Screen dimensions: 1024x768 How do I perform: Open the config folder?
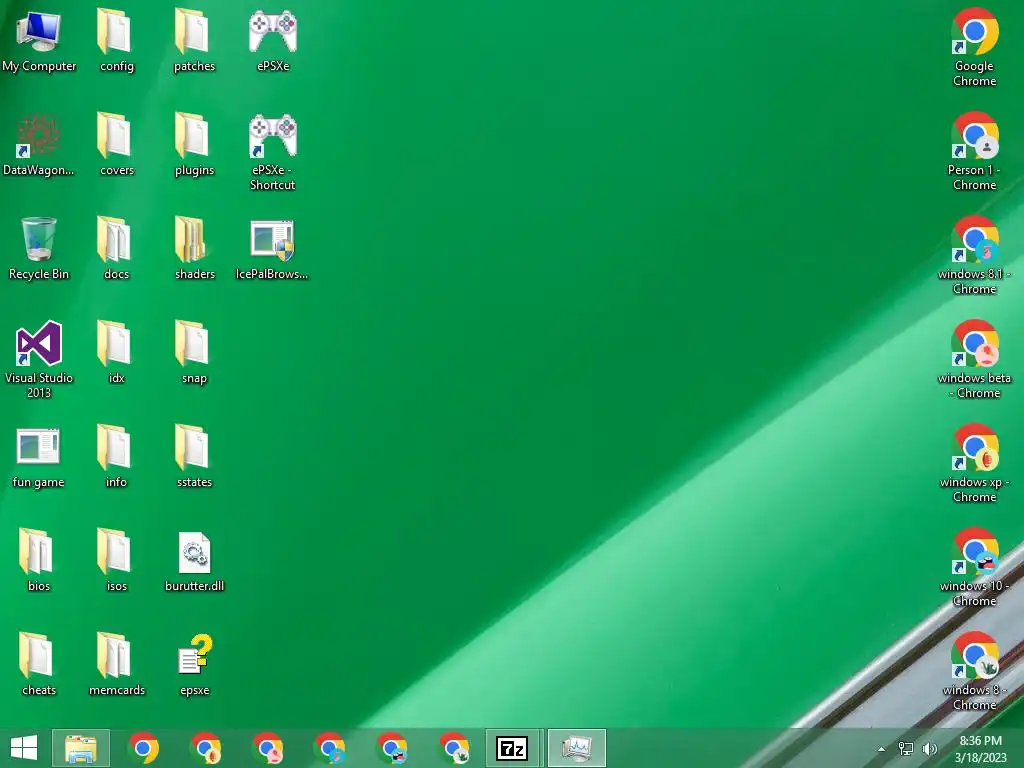click(x=116, y=40)
